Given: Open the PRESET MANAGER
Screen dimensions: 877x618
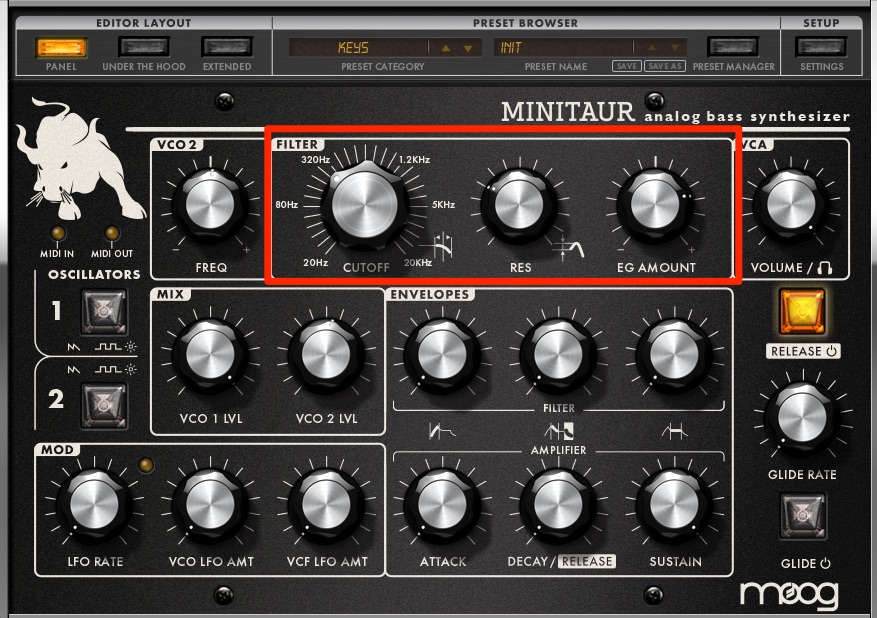Looking at the screenshot, I should [733, 48].
